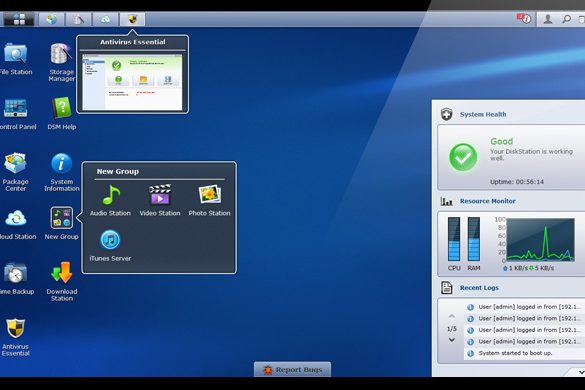
Task: Click the network traffic graph
Action: pos(540,239)
